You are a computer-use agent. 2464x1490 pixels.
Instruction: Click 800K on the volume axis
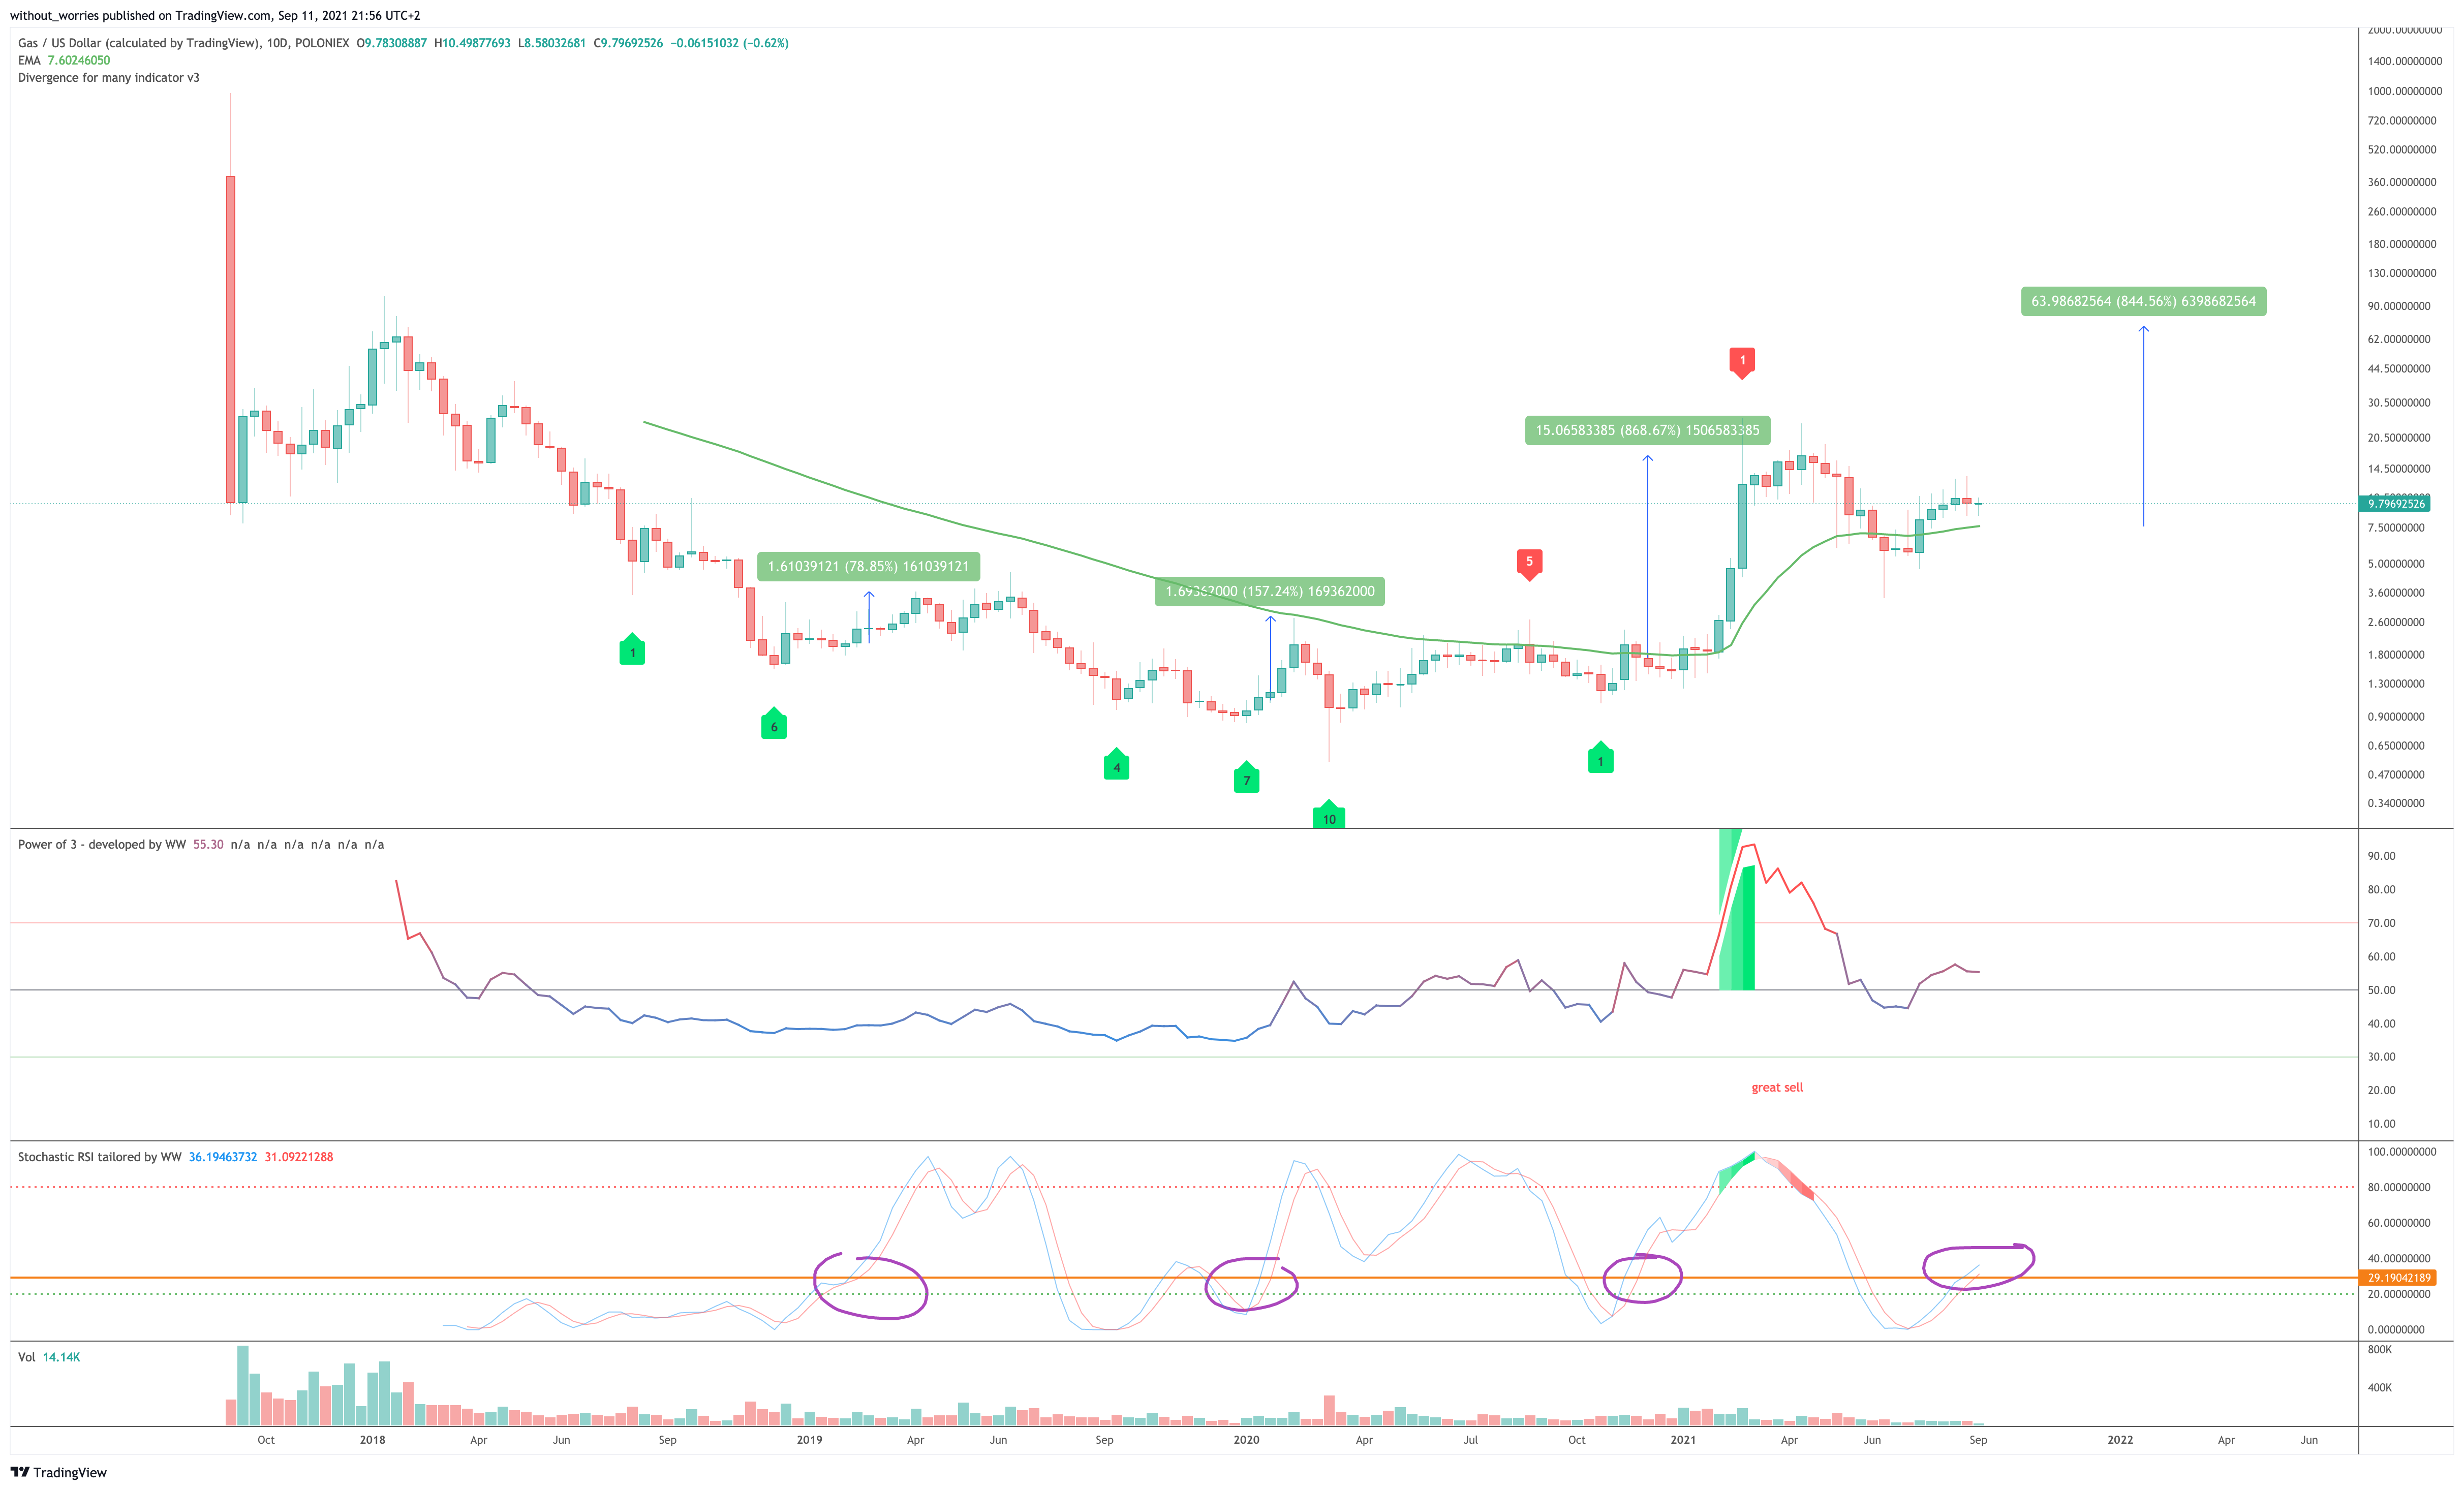pos(2380,1350)
